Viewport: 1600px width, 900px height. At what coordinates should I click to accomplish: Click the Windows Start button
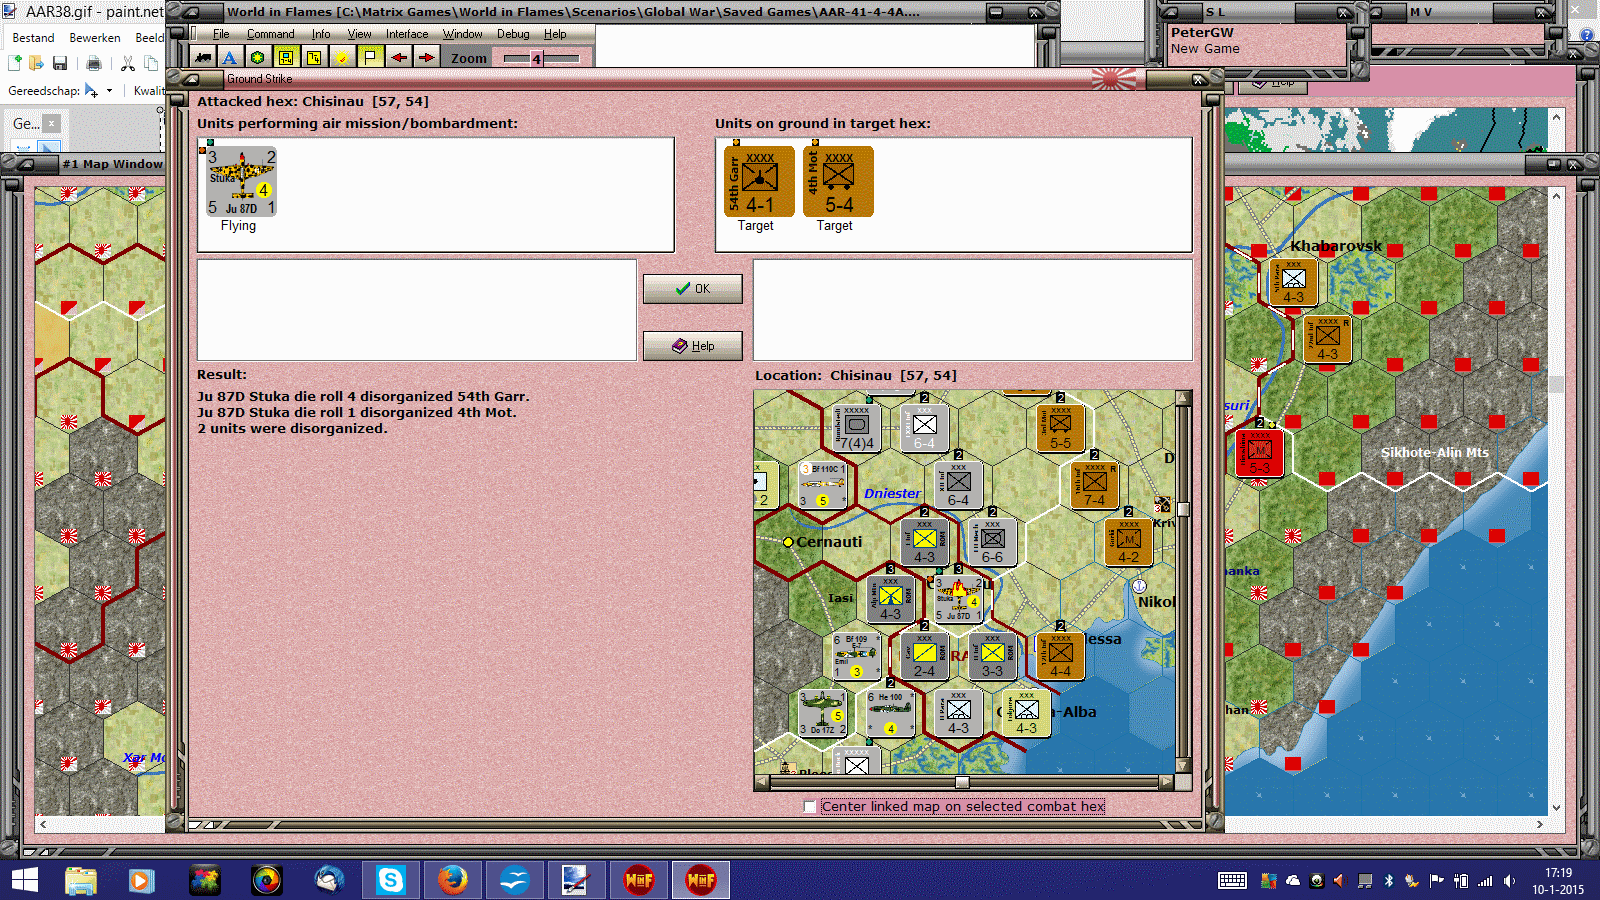tap(24, 880)
